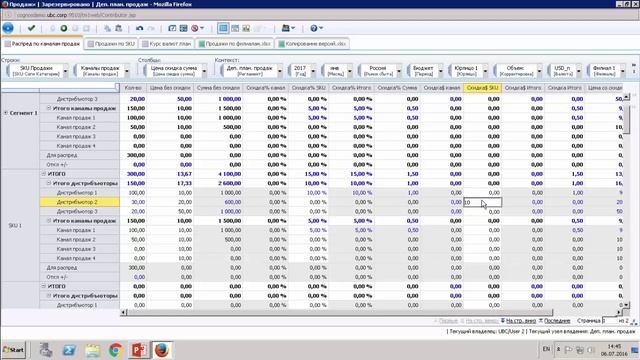The width and height of the screenshot is (640, 360).
Task: Open Chrome from the taskbar
Action: [116, 350]
